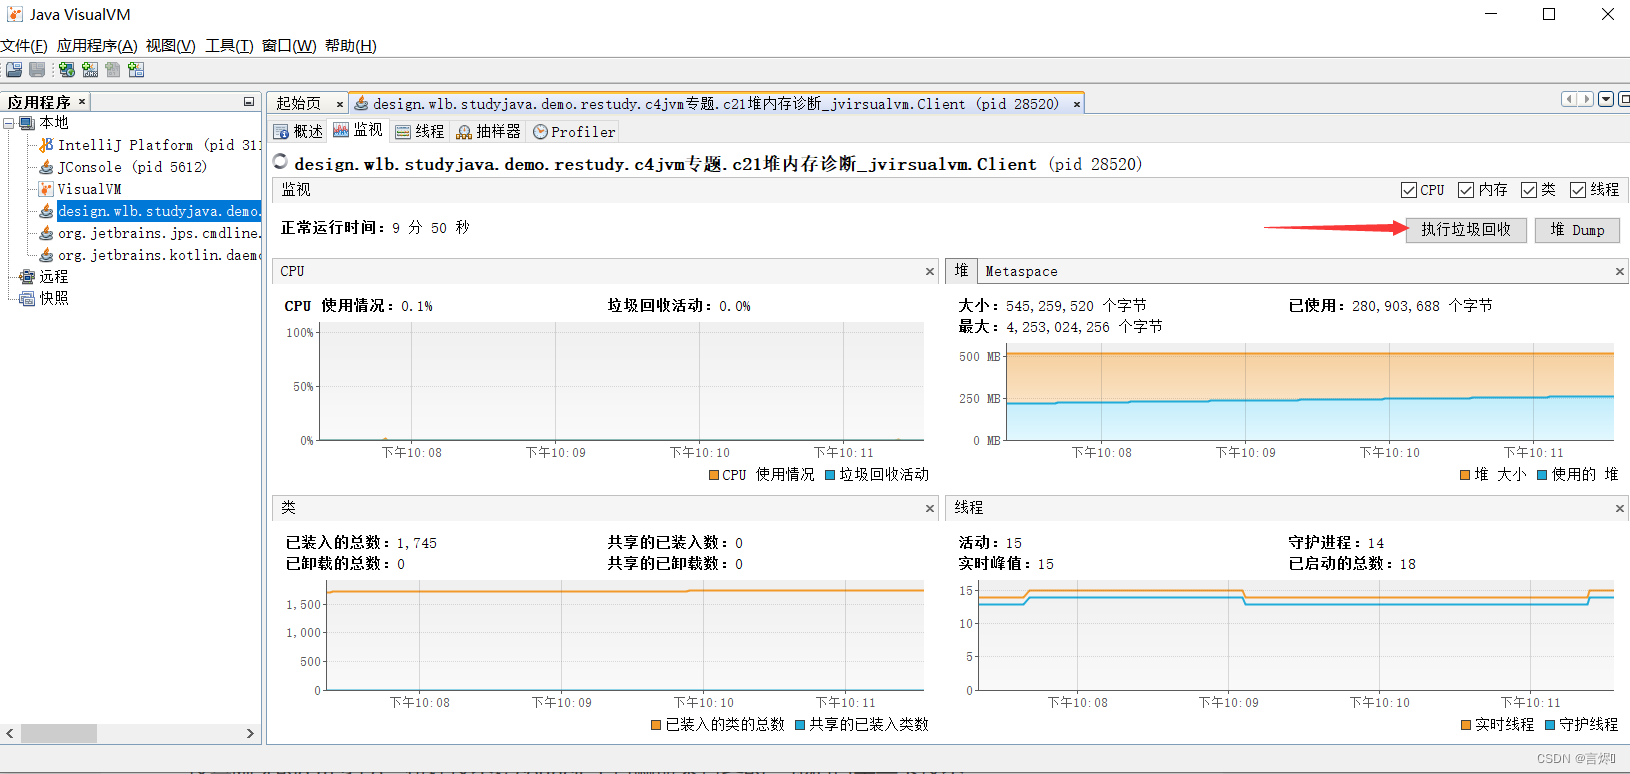
Task: Click the 堆 Dump button
Action: tap(1577, 230)
